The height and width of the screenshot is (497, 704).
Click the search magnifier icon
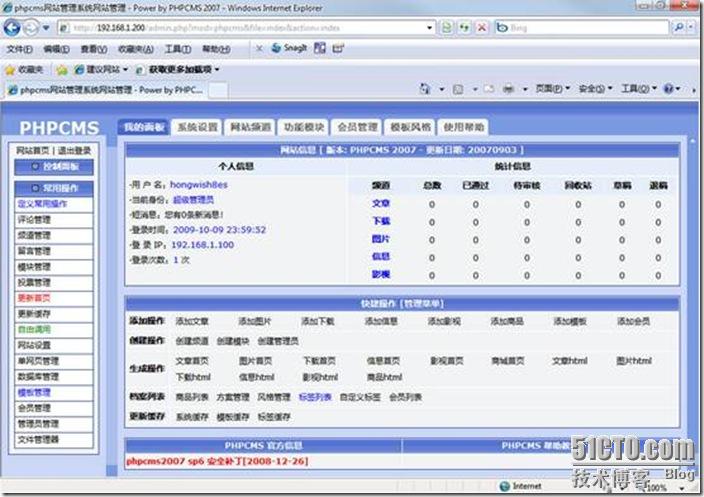tap(678, 28)
